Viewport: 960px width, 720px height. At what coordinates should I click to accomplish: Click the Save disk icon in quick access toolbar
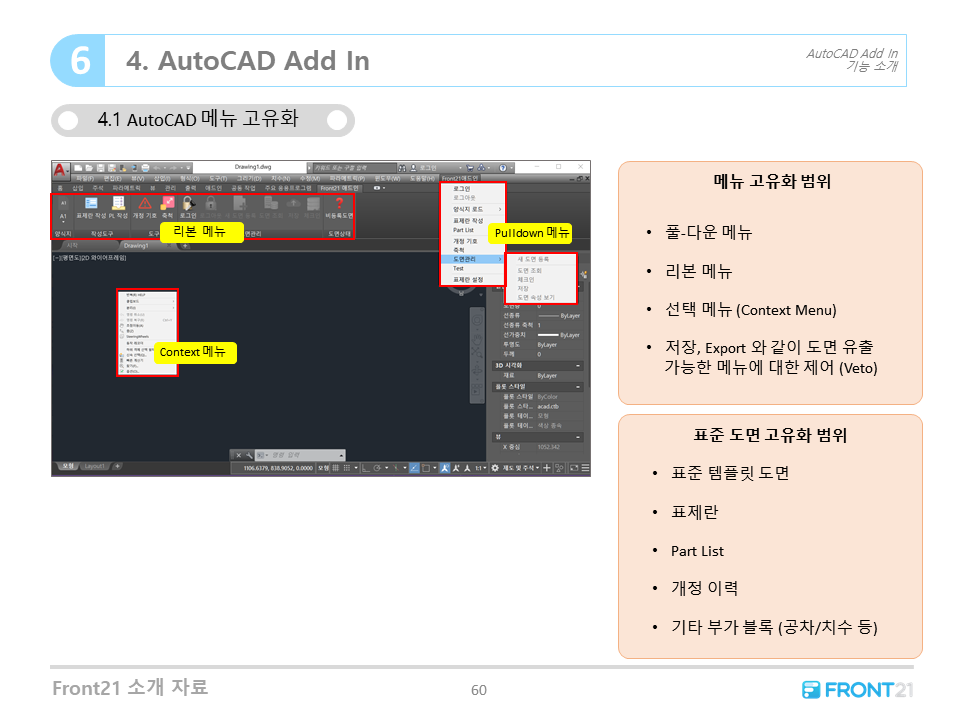(x=100, y=168)
